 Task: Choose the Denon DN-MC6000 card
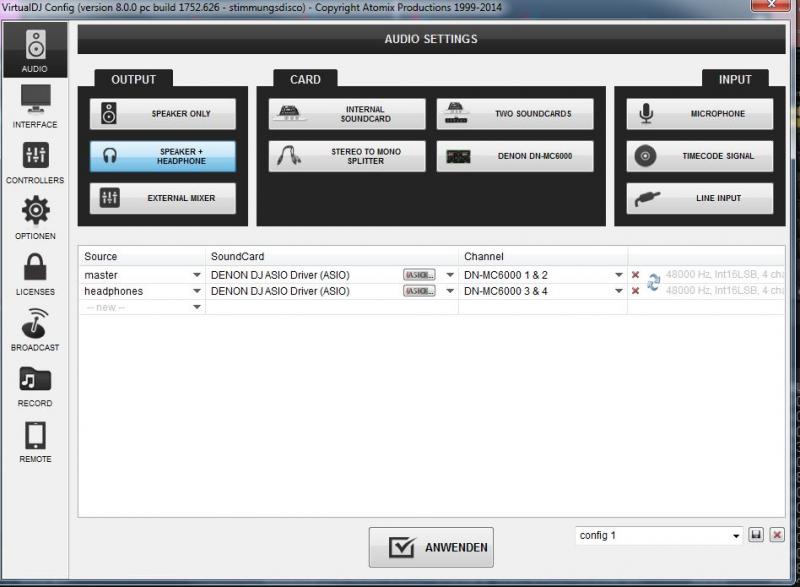click(515, 156)
